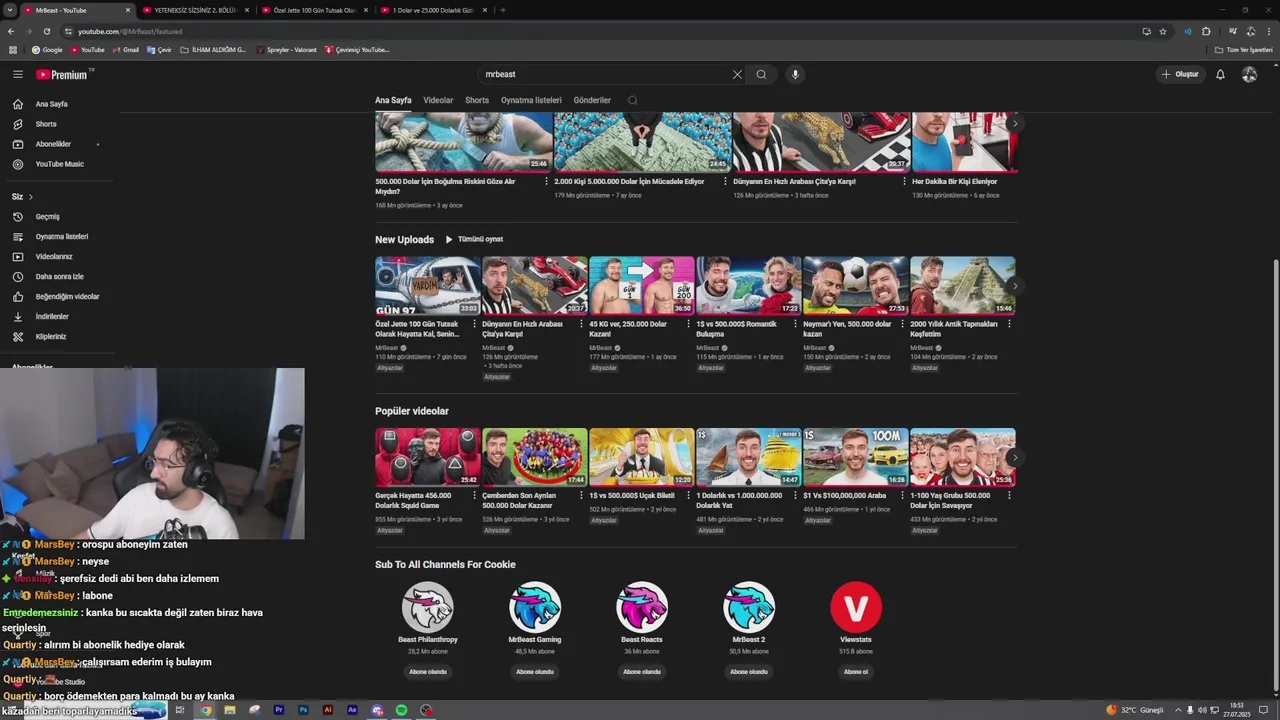Open options menu for 500.000 Dolar Boğulma video
This screenshot has width=1280, height=720.
coord(546,181)
